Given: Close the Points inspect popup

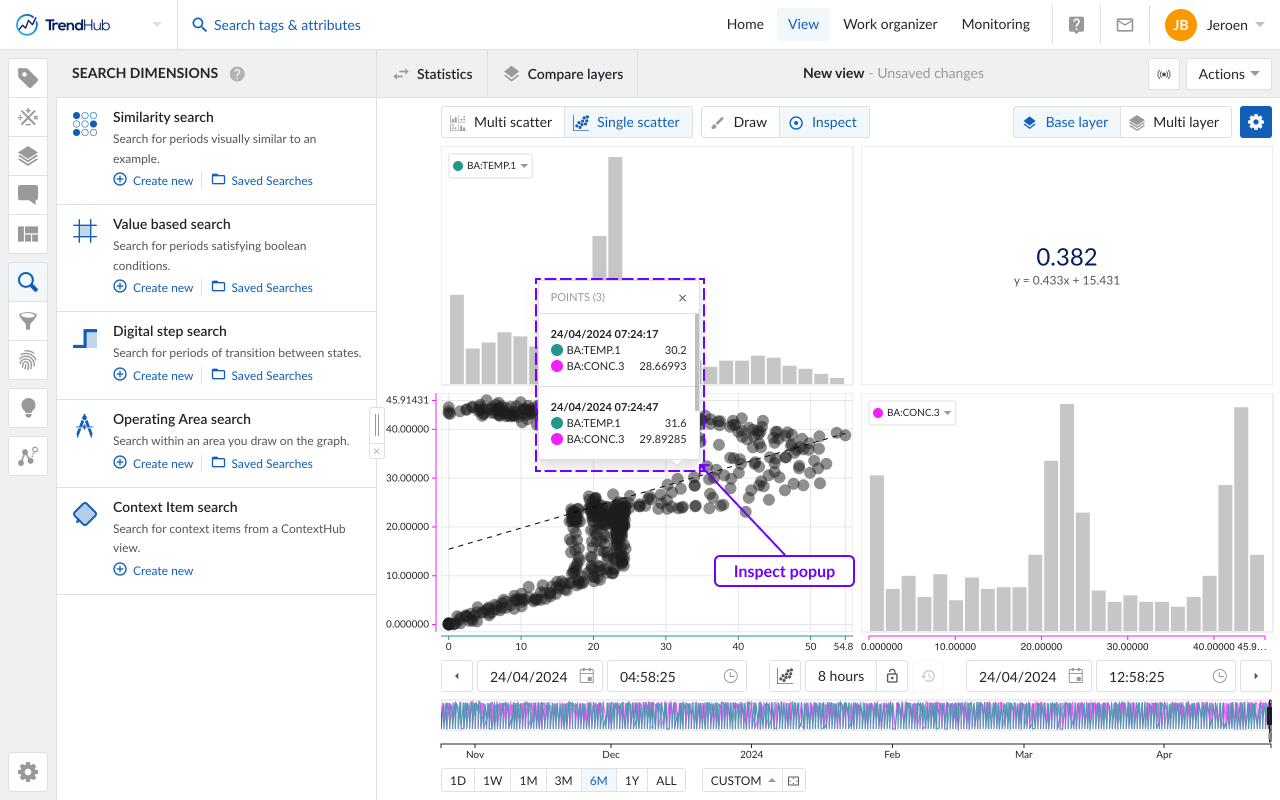Looking at the screenshot, I should (683, 298).
